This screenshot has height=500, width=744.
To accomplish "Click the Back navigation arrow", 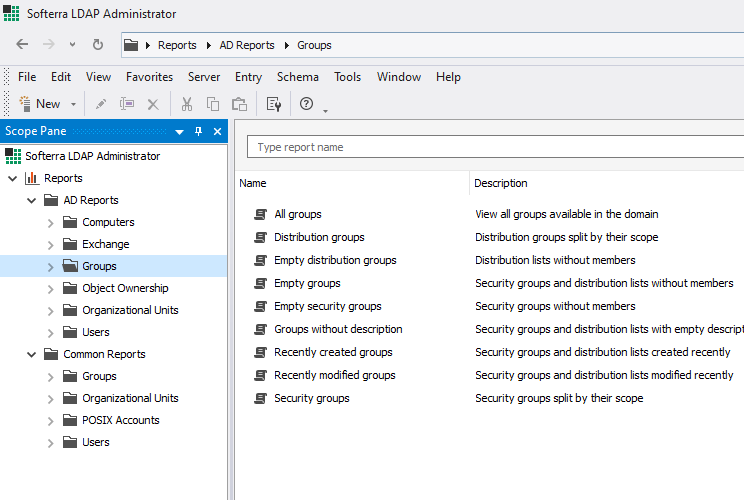I will point(22,45).
